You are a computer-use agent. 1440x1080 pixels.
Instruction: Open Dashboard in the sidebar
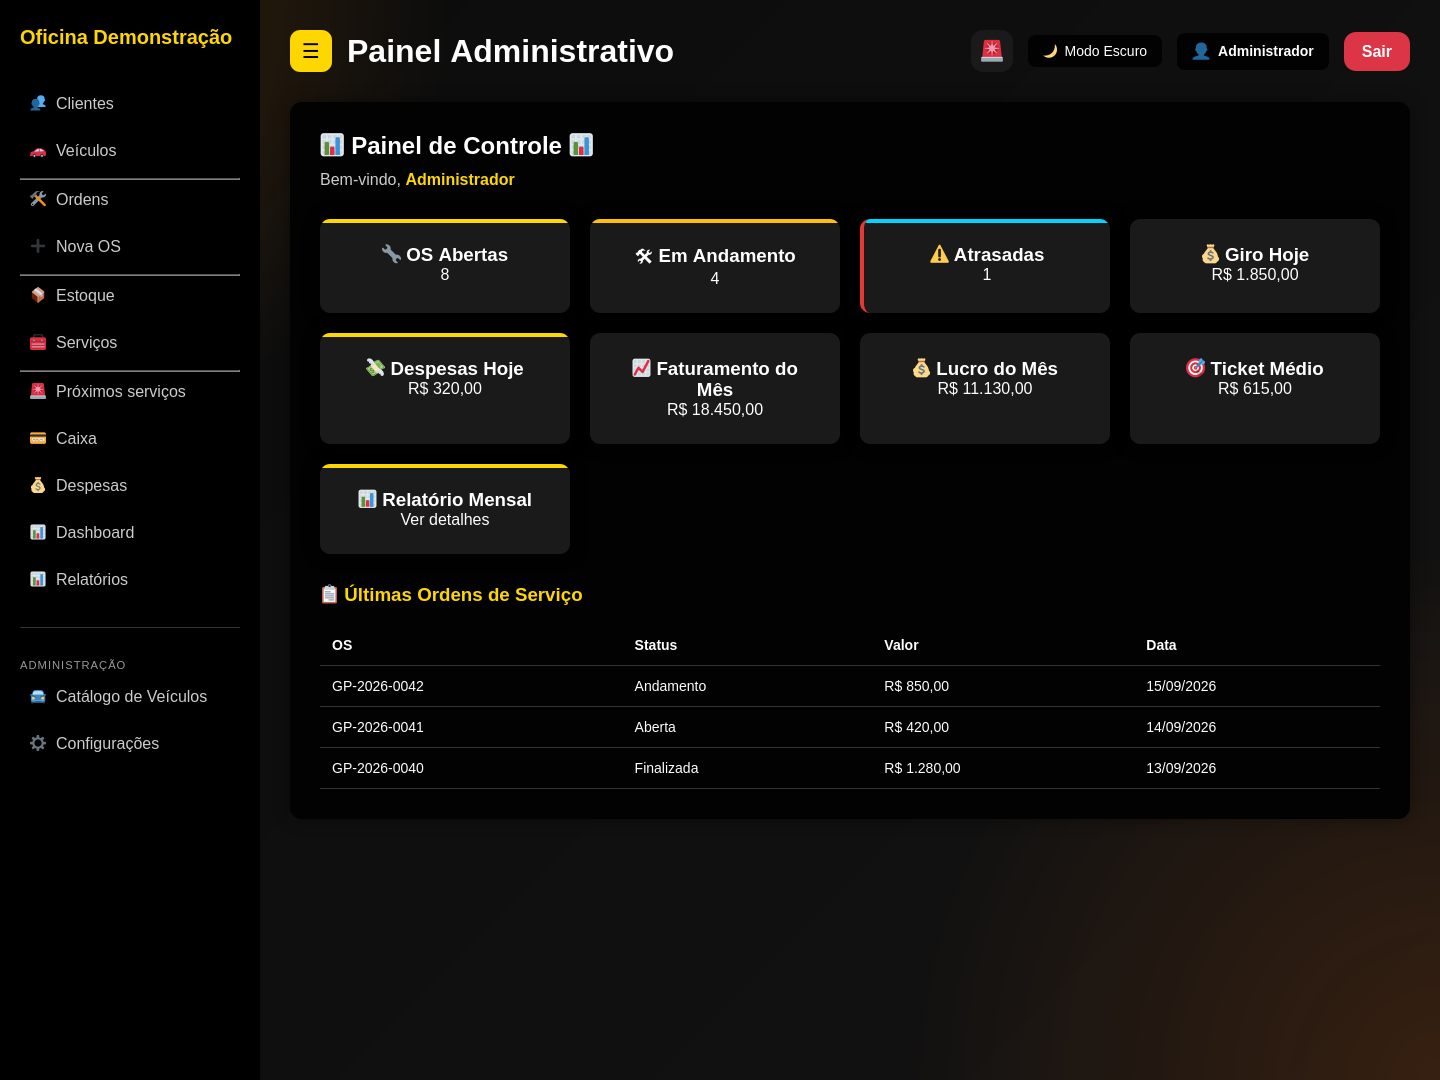click(130, 533)
